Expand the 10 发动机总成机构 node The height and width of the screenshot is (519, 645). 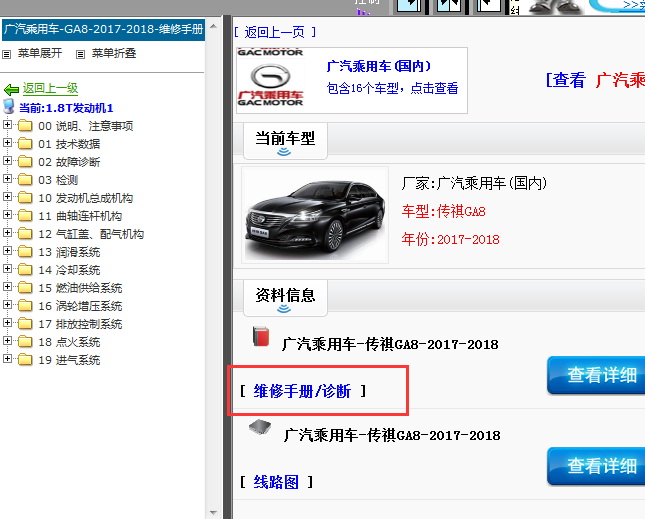coord(7,197)
